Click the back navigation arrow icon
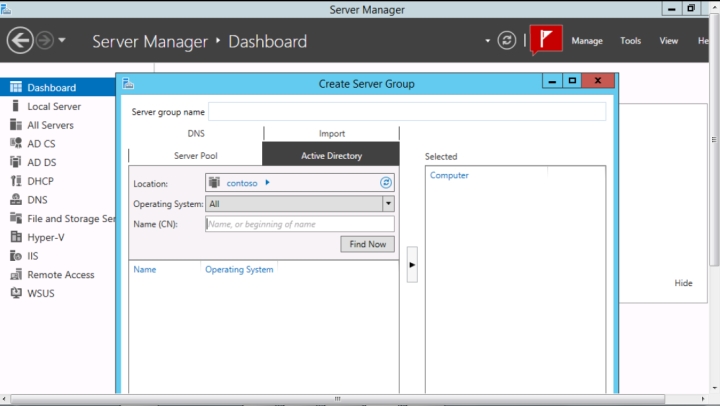 pos(20,41)
